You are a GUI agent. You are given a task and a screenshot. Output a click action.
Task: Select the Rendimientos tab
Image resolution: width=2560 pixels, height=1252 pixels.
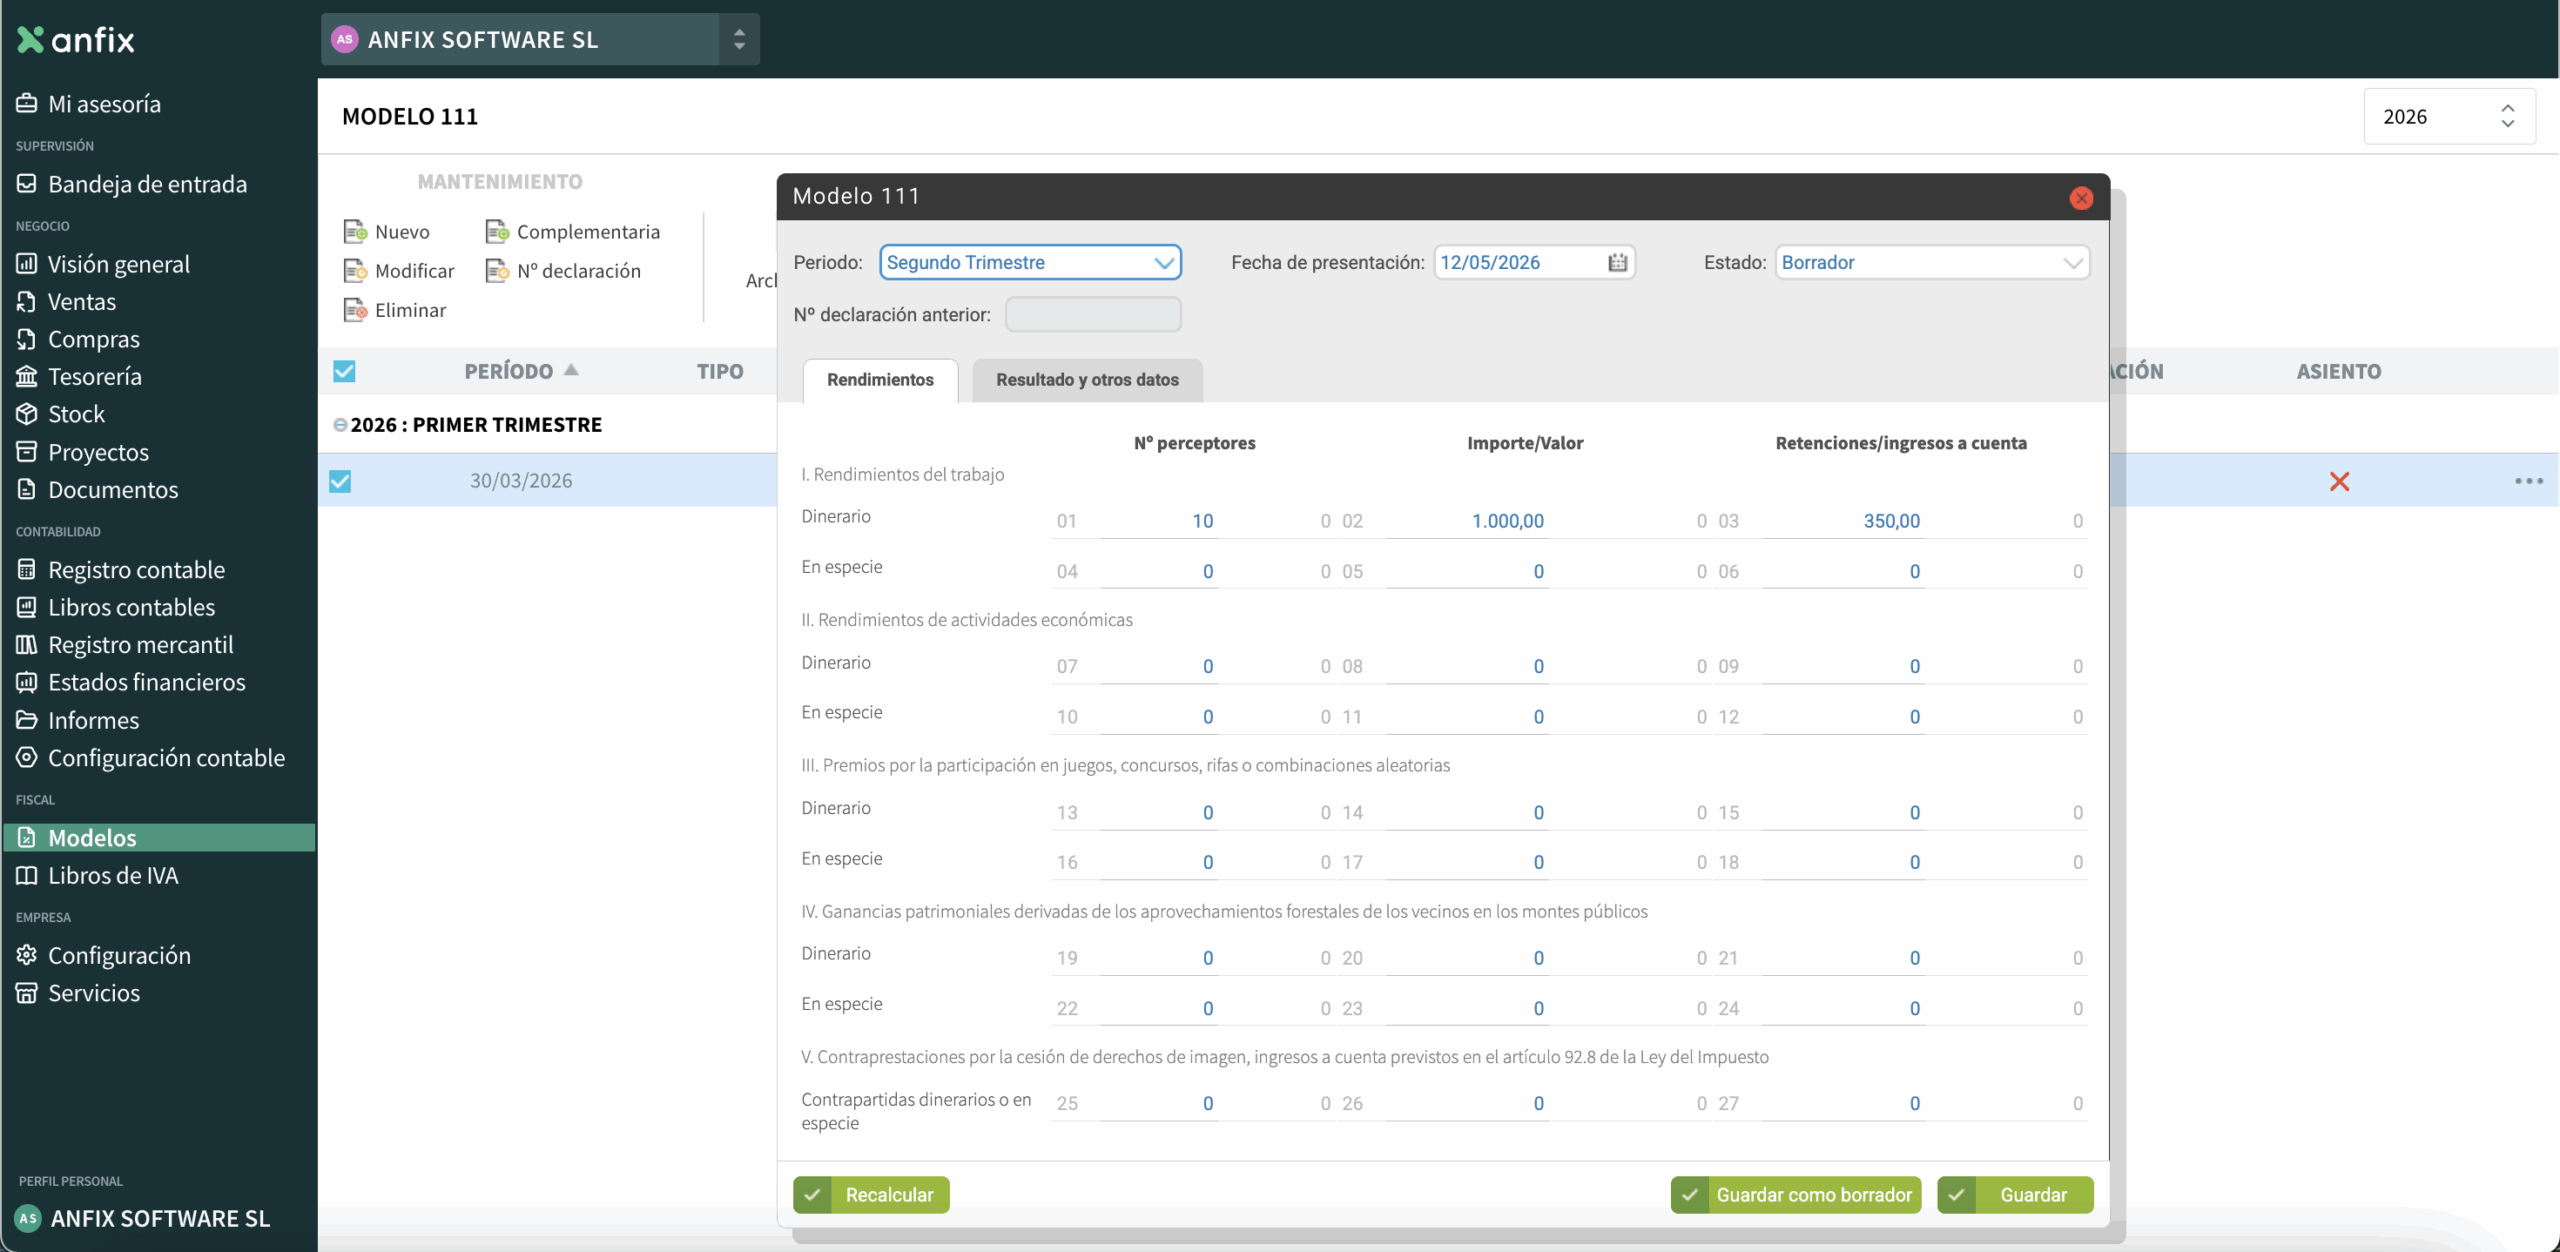(880, 380)
